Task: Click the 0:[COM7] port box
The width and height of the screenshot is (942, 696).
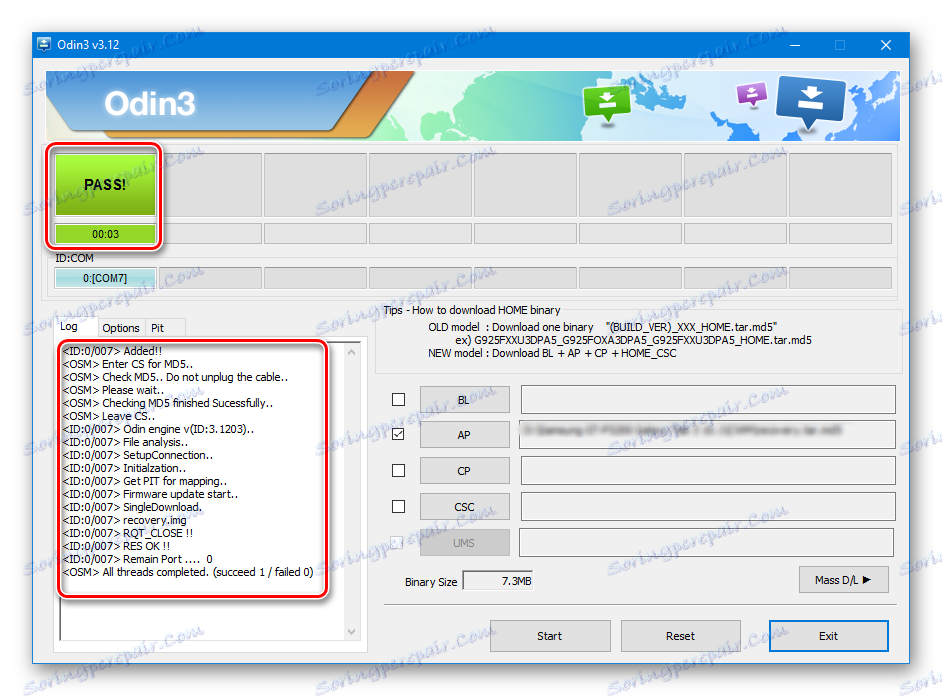Action: point(105,278)
